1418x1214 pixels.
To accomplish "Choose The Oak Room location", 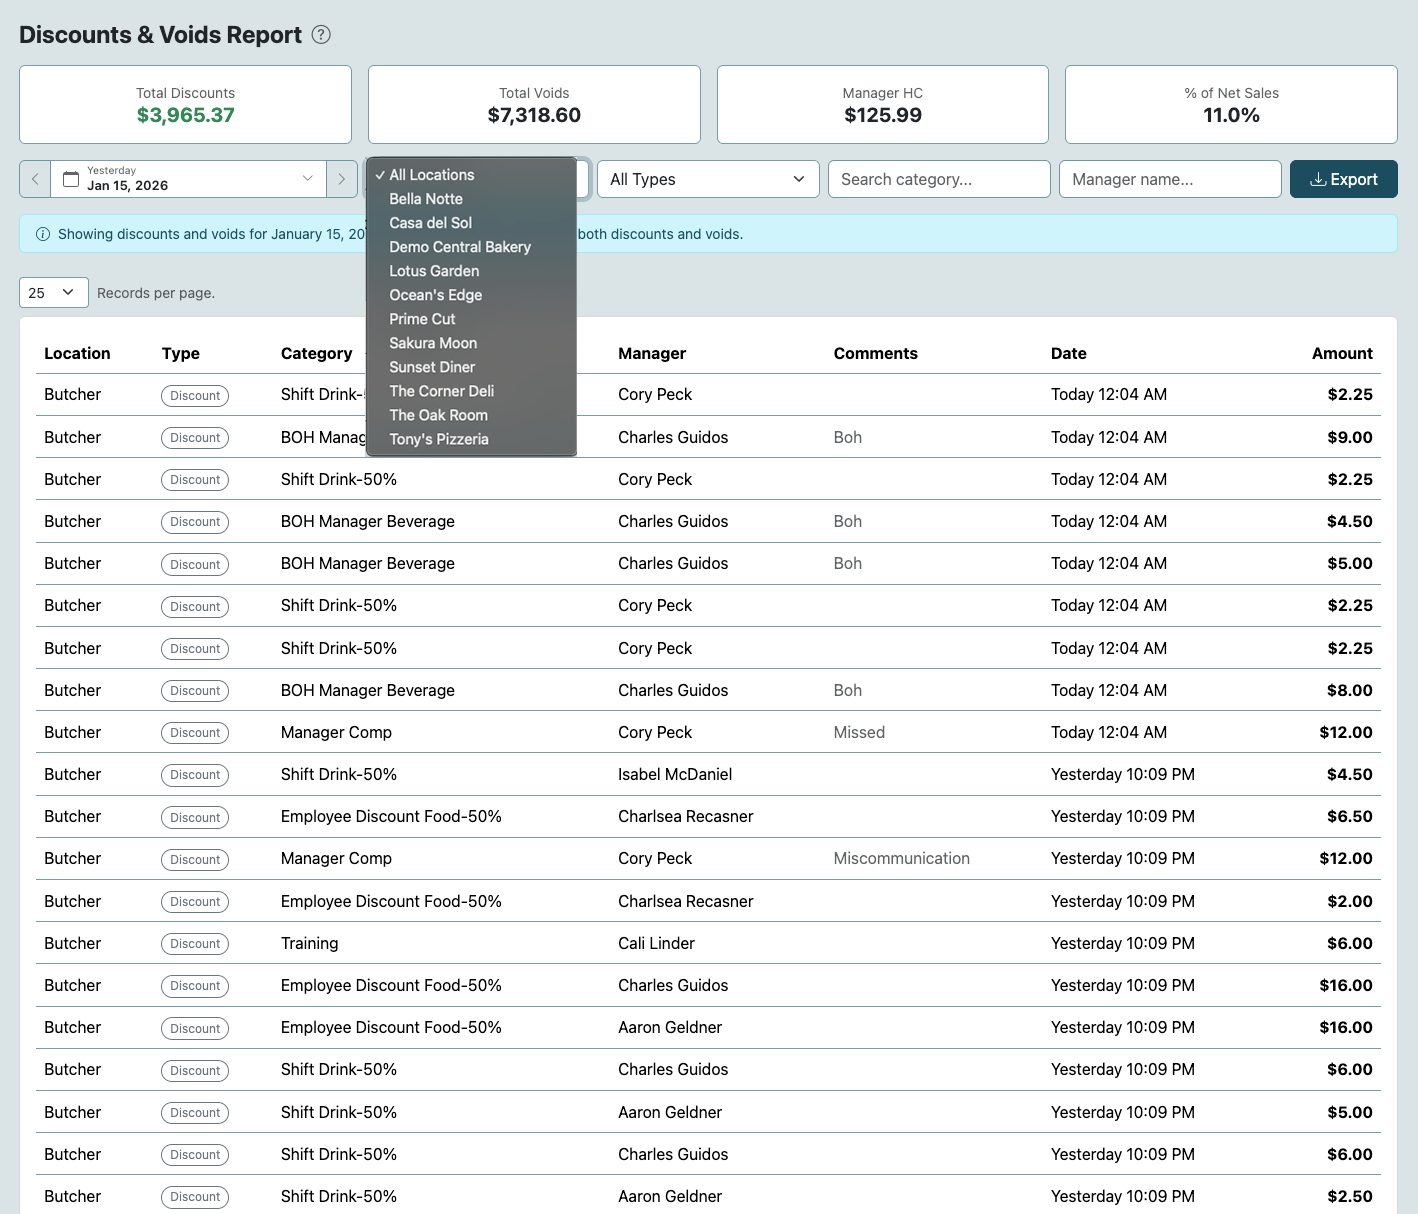I will click(438, 415).
